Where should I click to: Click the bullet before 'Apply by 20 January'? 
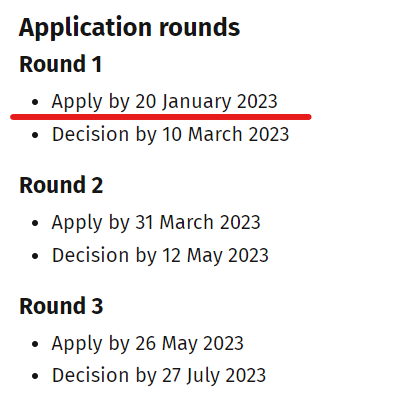pyautogui.click(x=35, y=102)
